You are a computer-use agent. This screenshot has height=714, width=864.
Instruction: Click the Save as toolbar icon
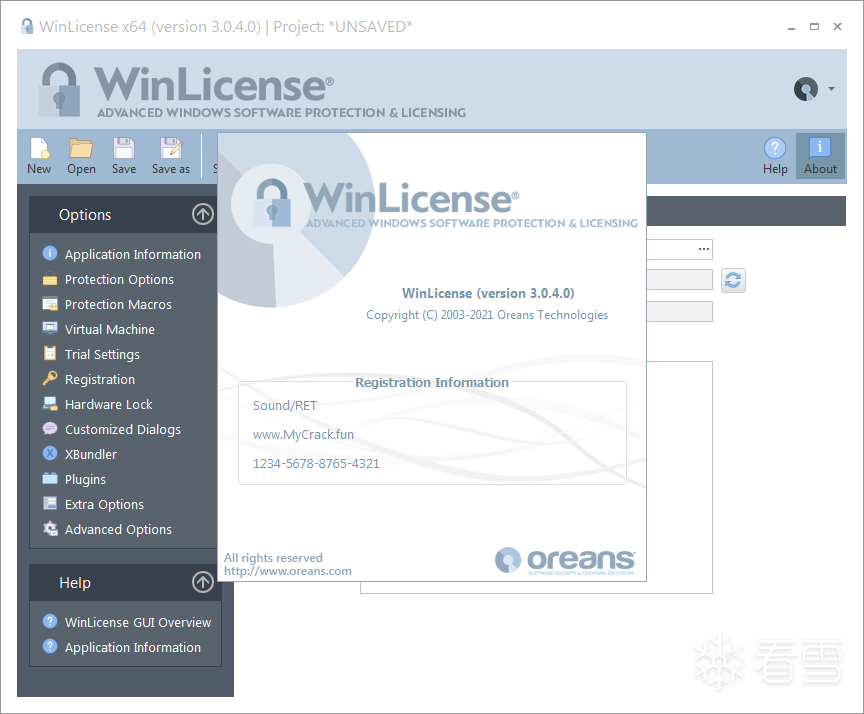click(x=171, y=149)
